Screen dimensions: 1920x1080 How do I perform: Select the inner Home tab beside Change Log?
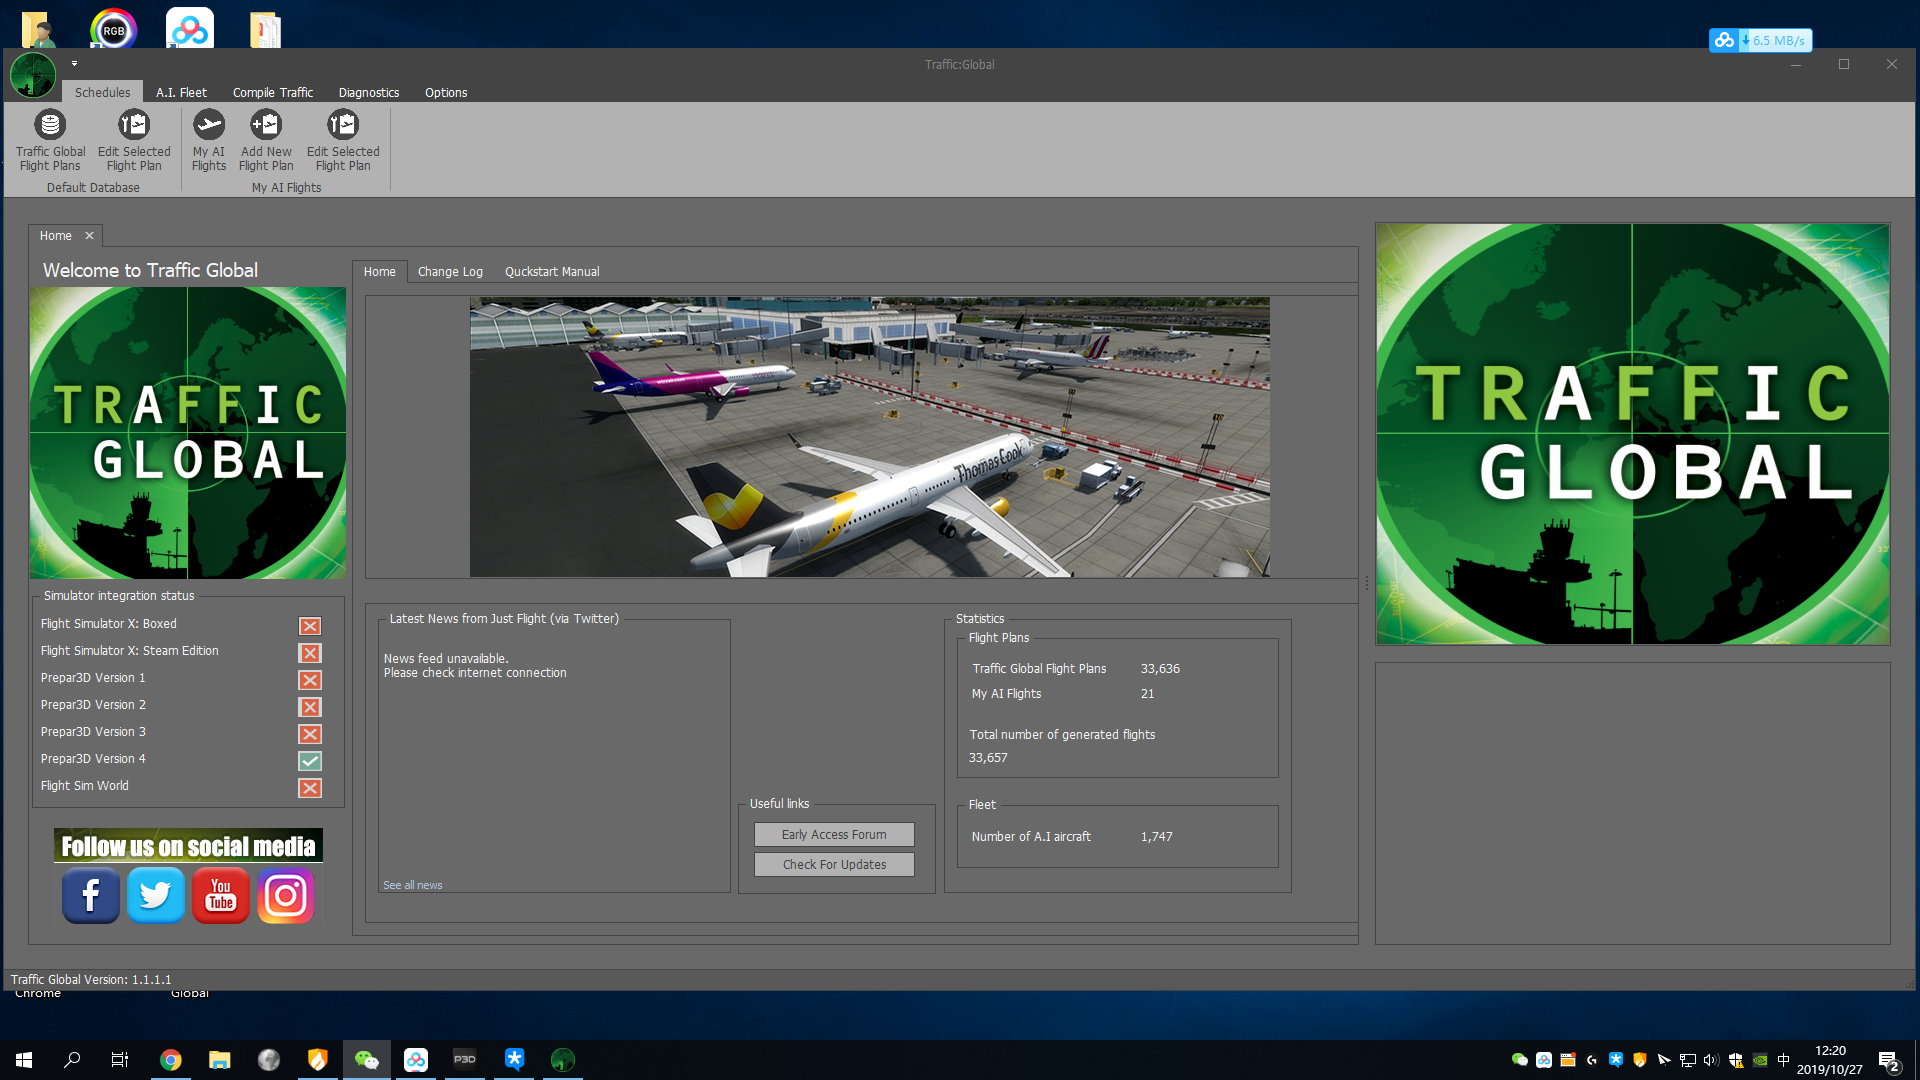(x=379, y=272)
